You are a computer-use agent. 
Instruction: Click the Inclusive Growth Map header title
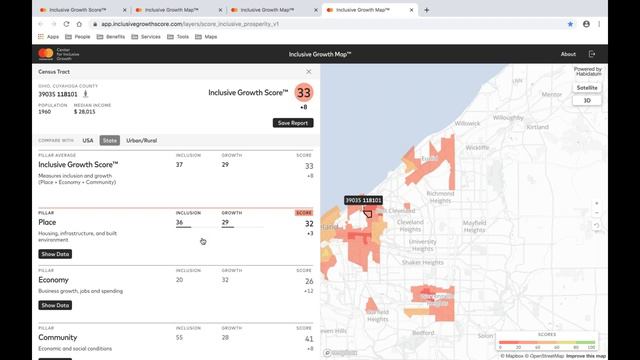coord(320,54)
